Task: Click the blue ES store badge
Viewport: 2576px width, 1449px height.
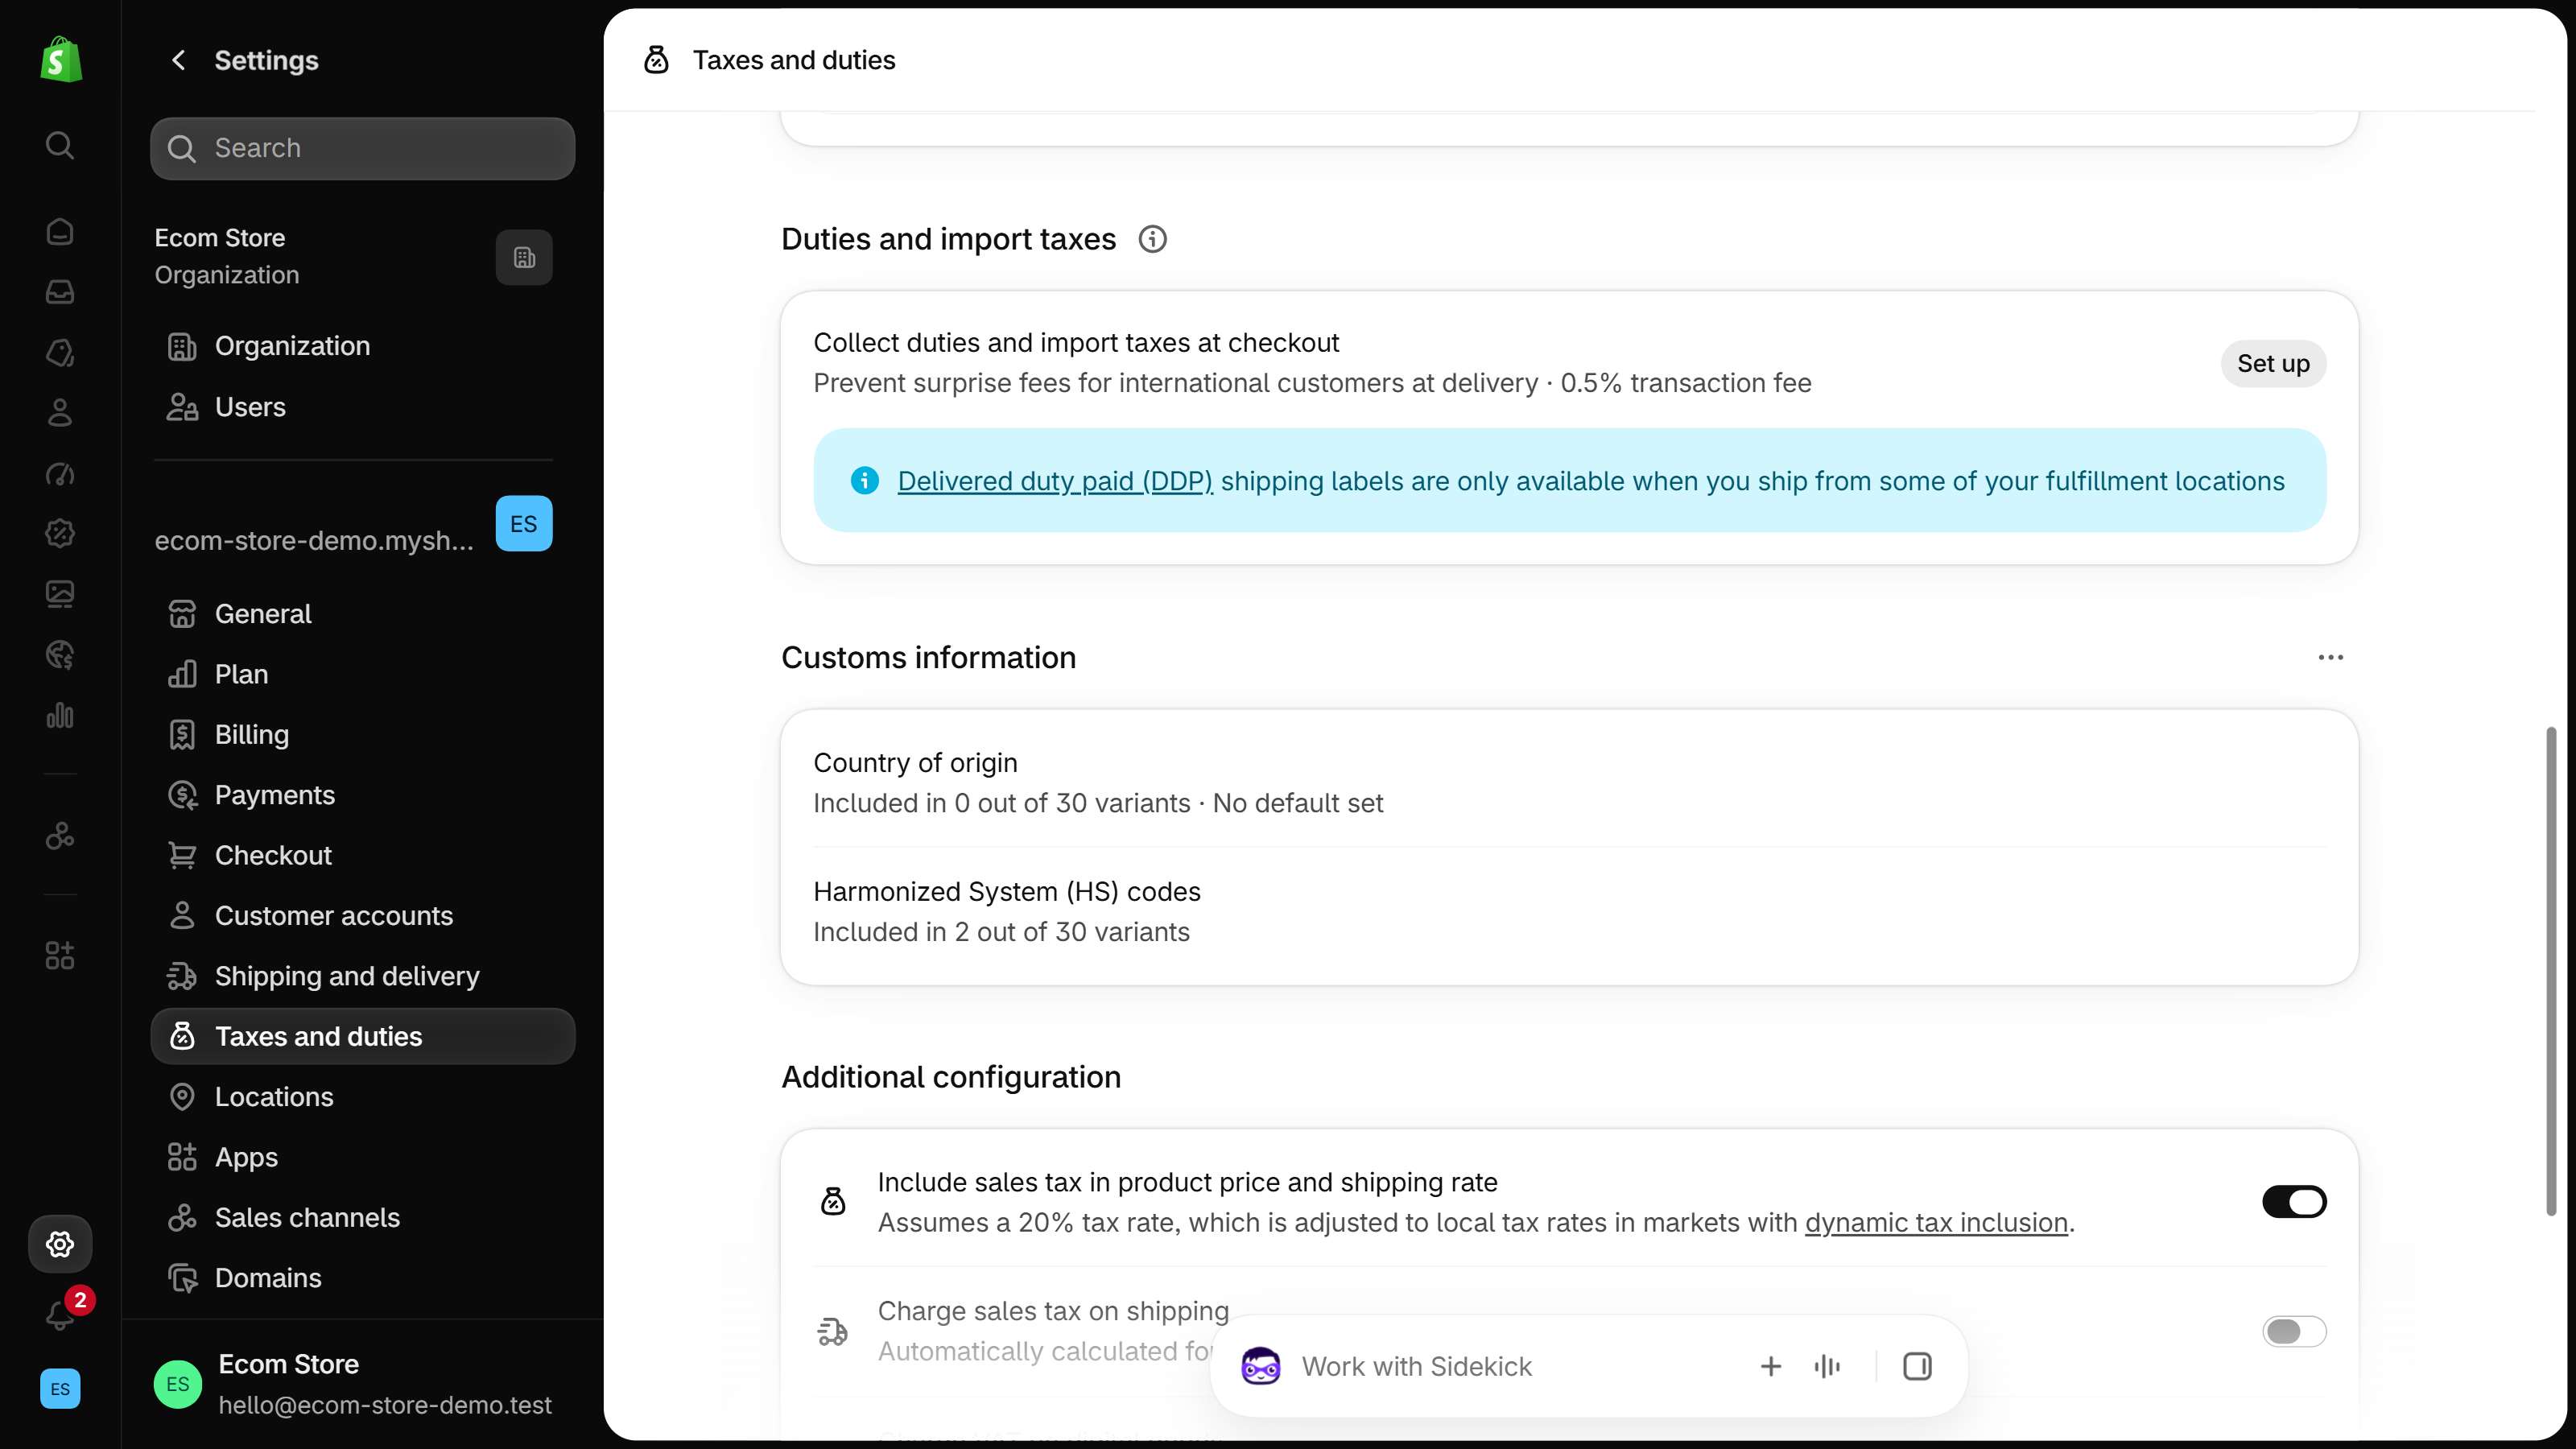Action: point(524,523)
